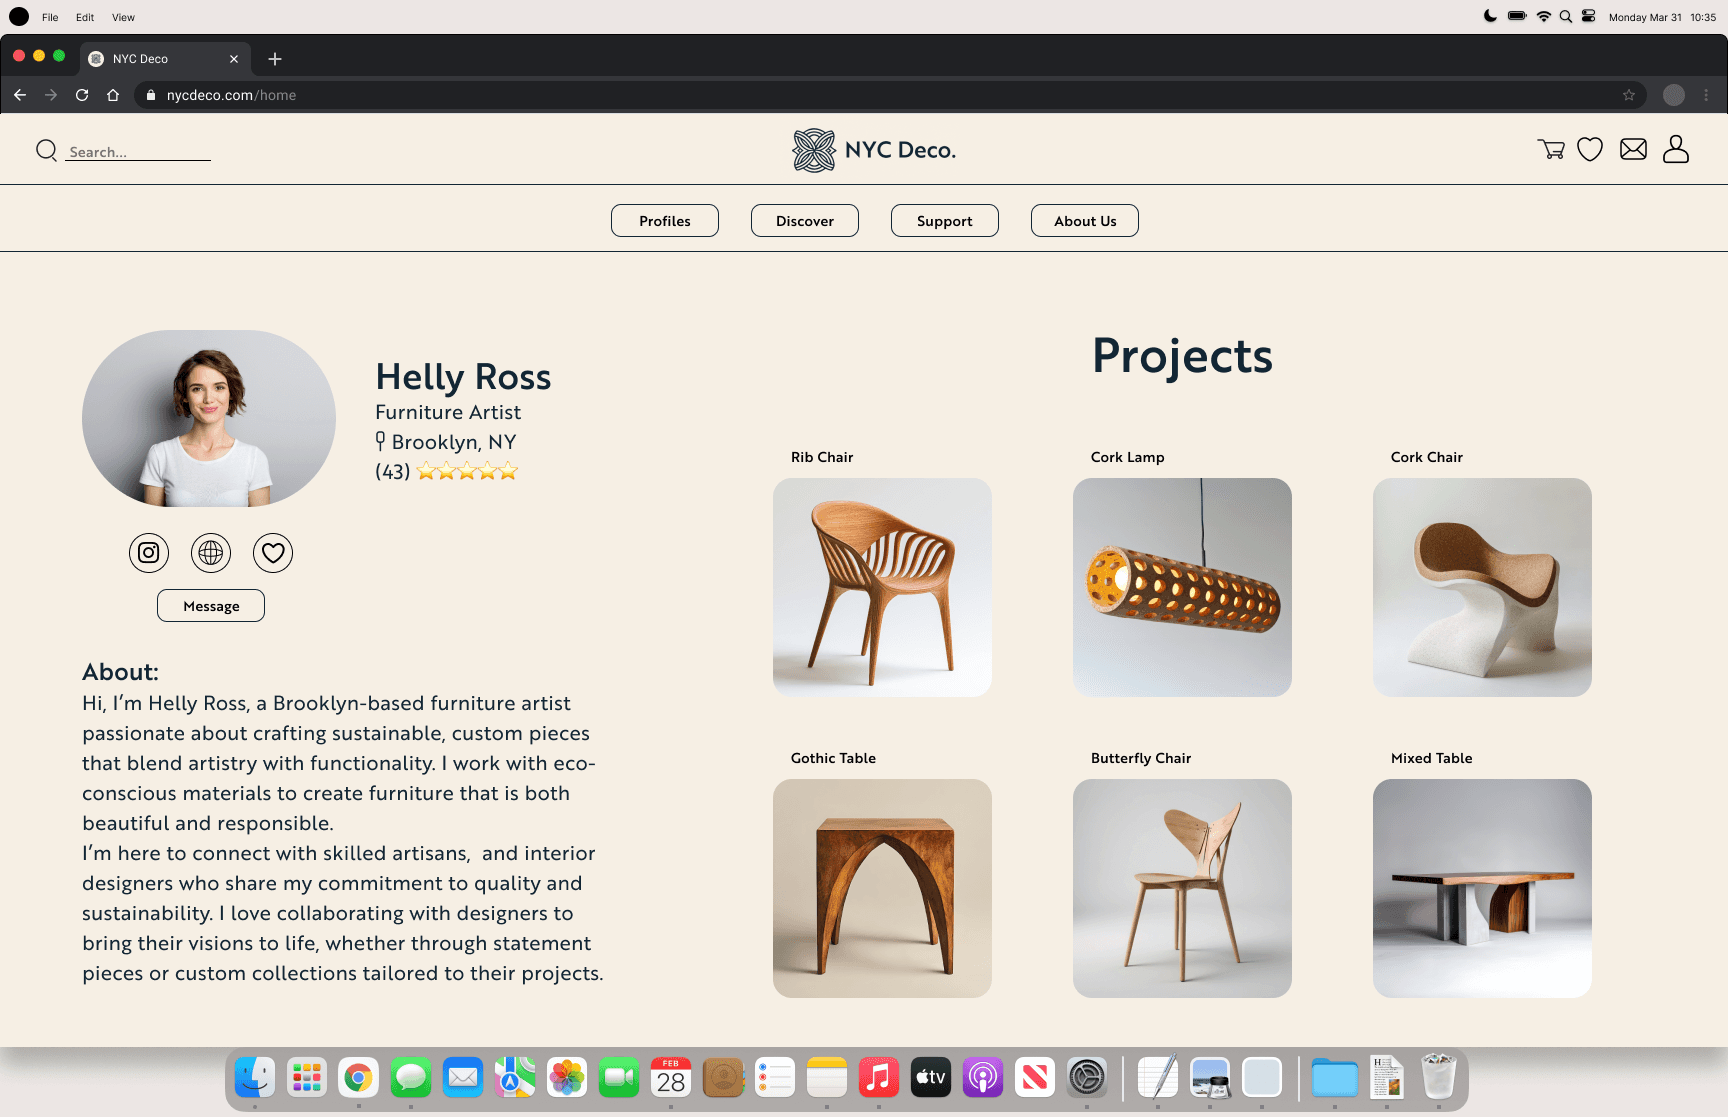Open the Edit menu
This screenshot has width=1728, height=1117.
(x=85, y=17)
